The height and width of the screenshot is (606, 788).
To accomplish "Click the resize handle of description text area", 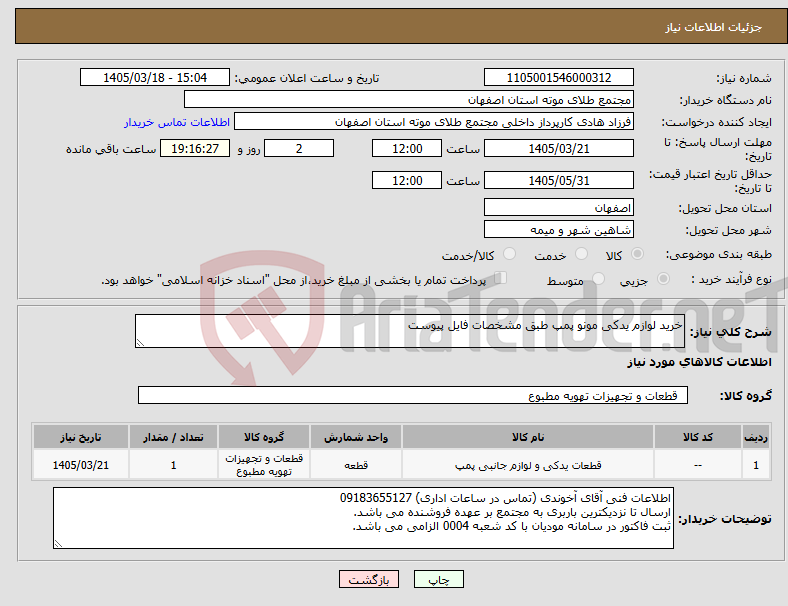I will point(140,343).
